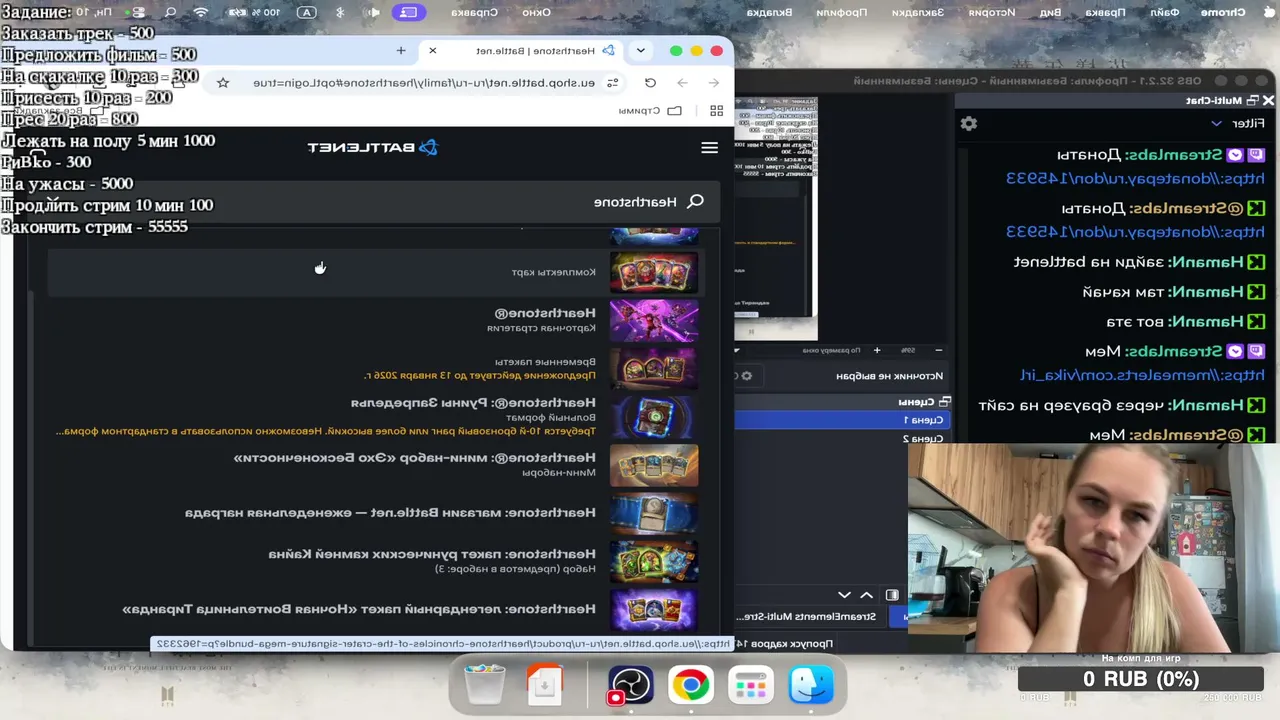
Task: Open the Downloads stack in the Dock
Action: tap(545, 685)
